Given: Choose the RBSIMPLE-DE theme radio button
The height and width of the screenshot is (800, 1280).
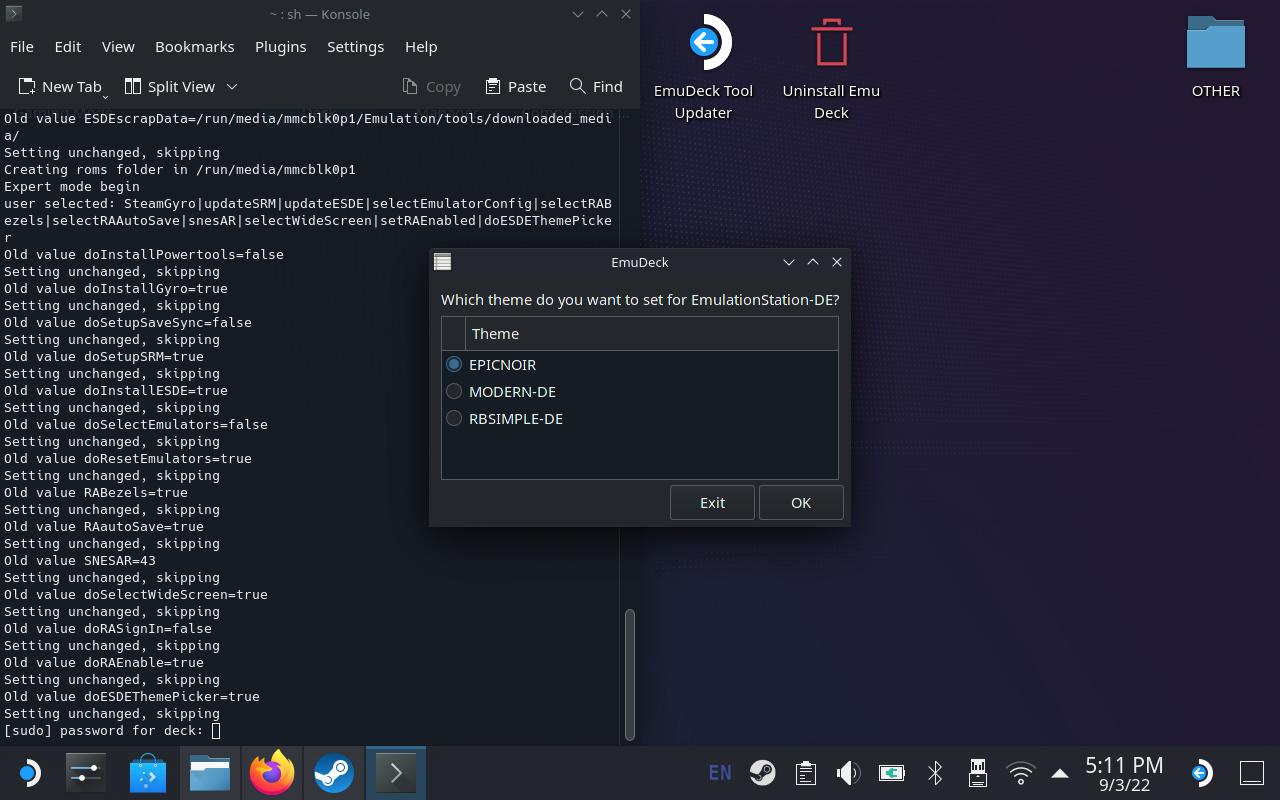Looking at the screenshot, I should 454,419.
